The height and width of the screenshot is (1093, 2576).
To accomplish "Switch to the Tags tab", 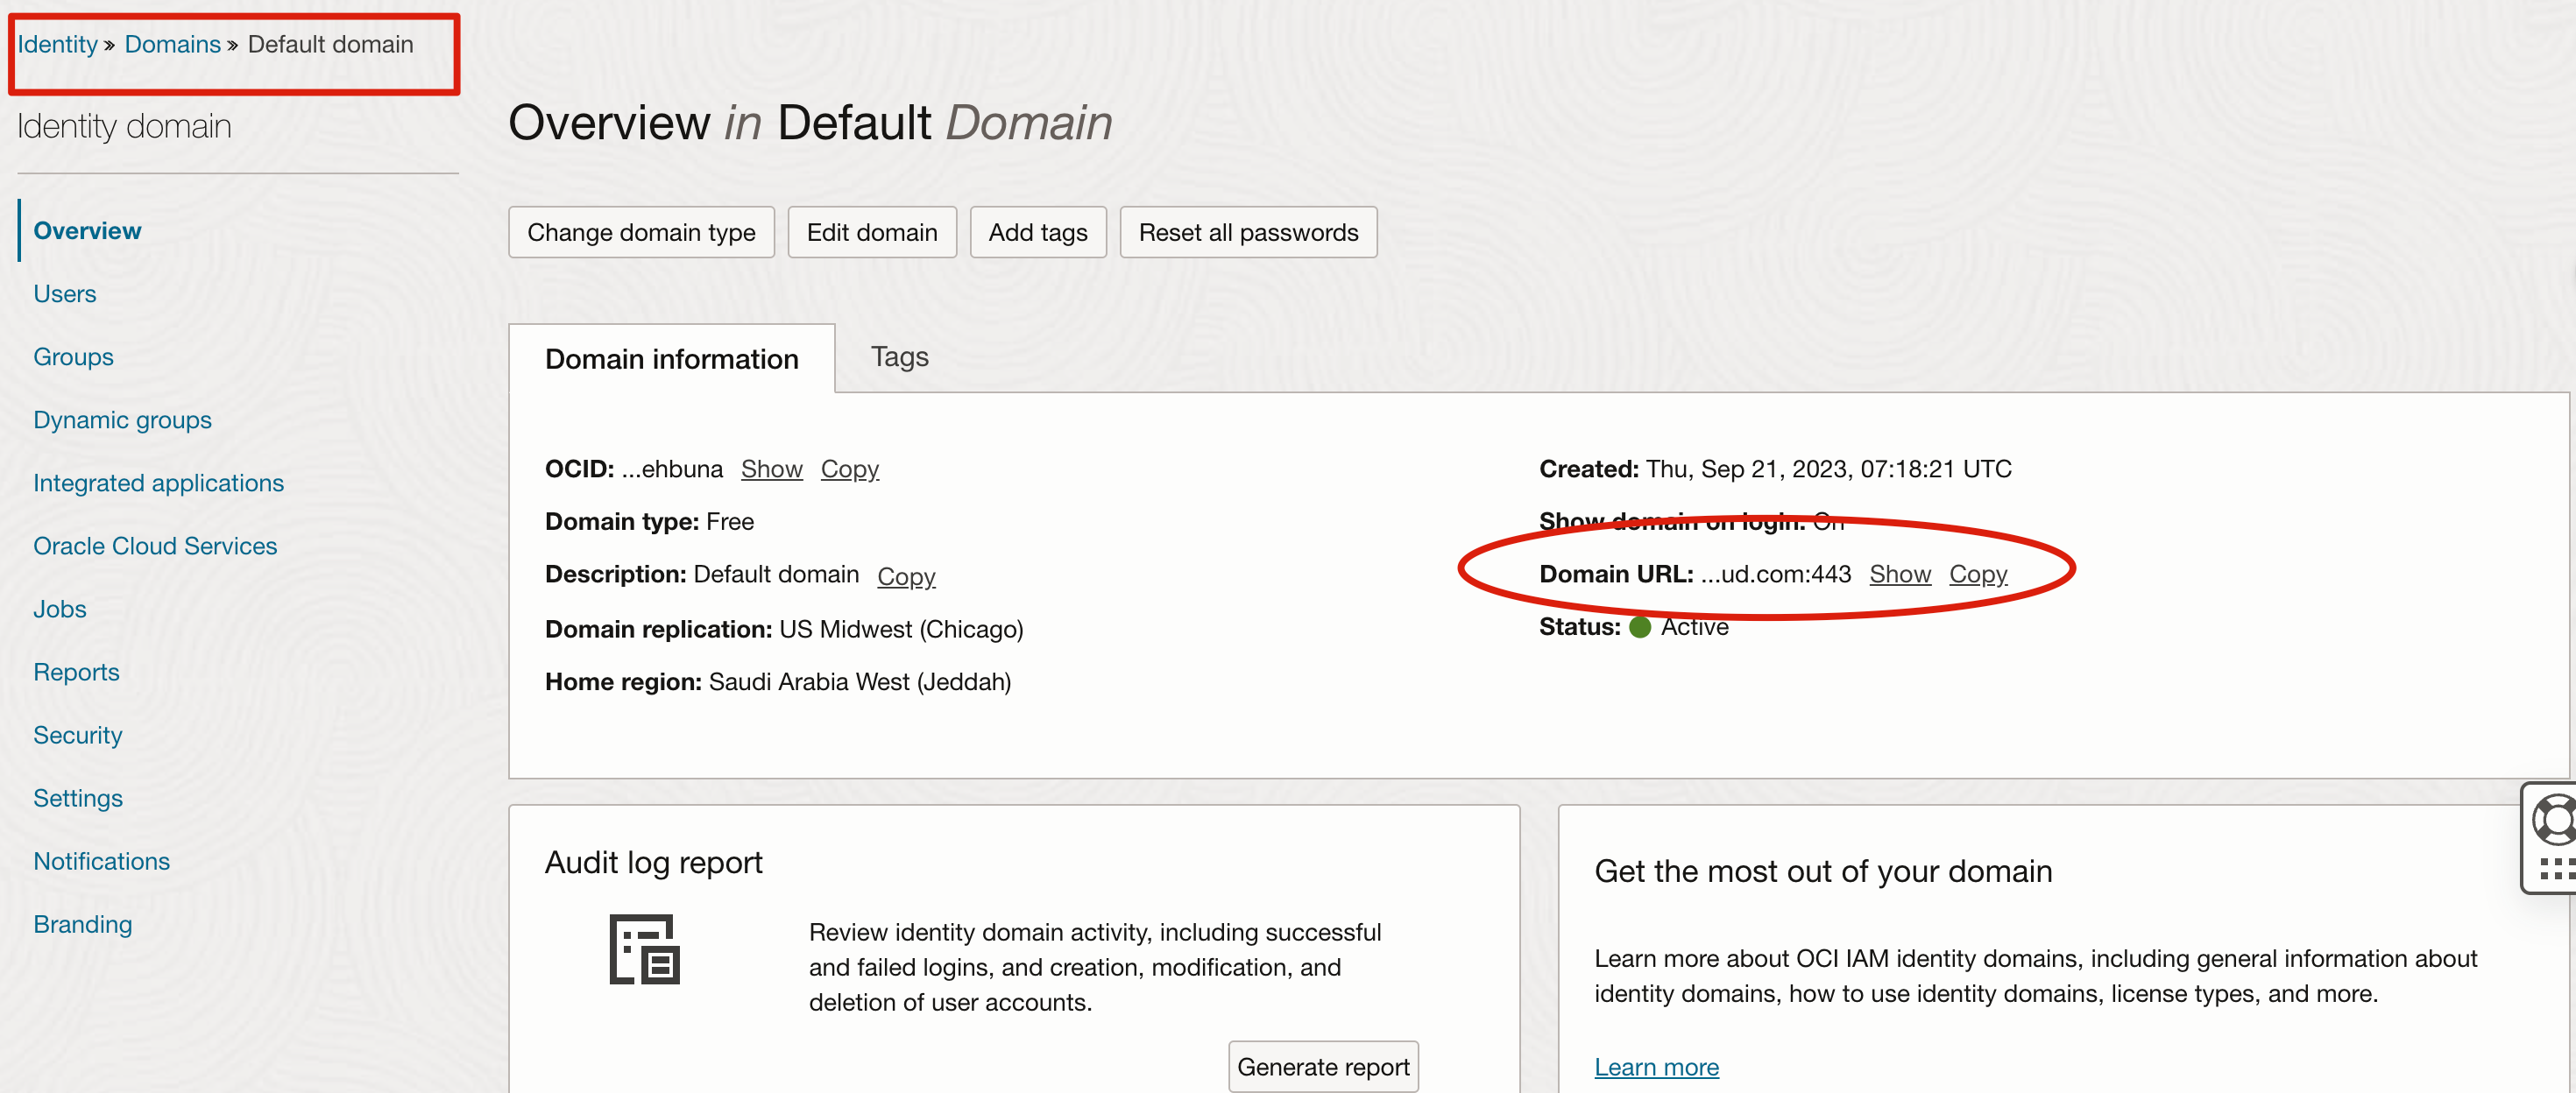I will [x=899, y=357].
